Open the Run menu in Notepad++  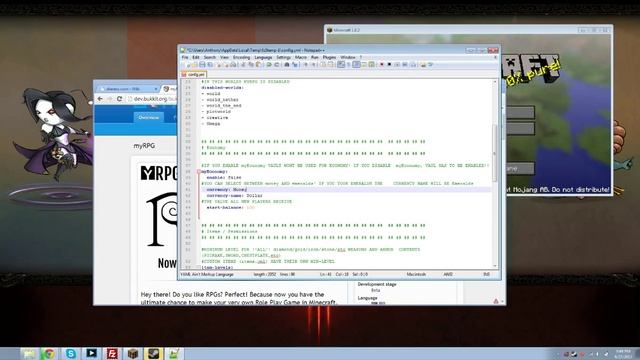tap(314, 58)
